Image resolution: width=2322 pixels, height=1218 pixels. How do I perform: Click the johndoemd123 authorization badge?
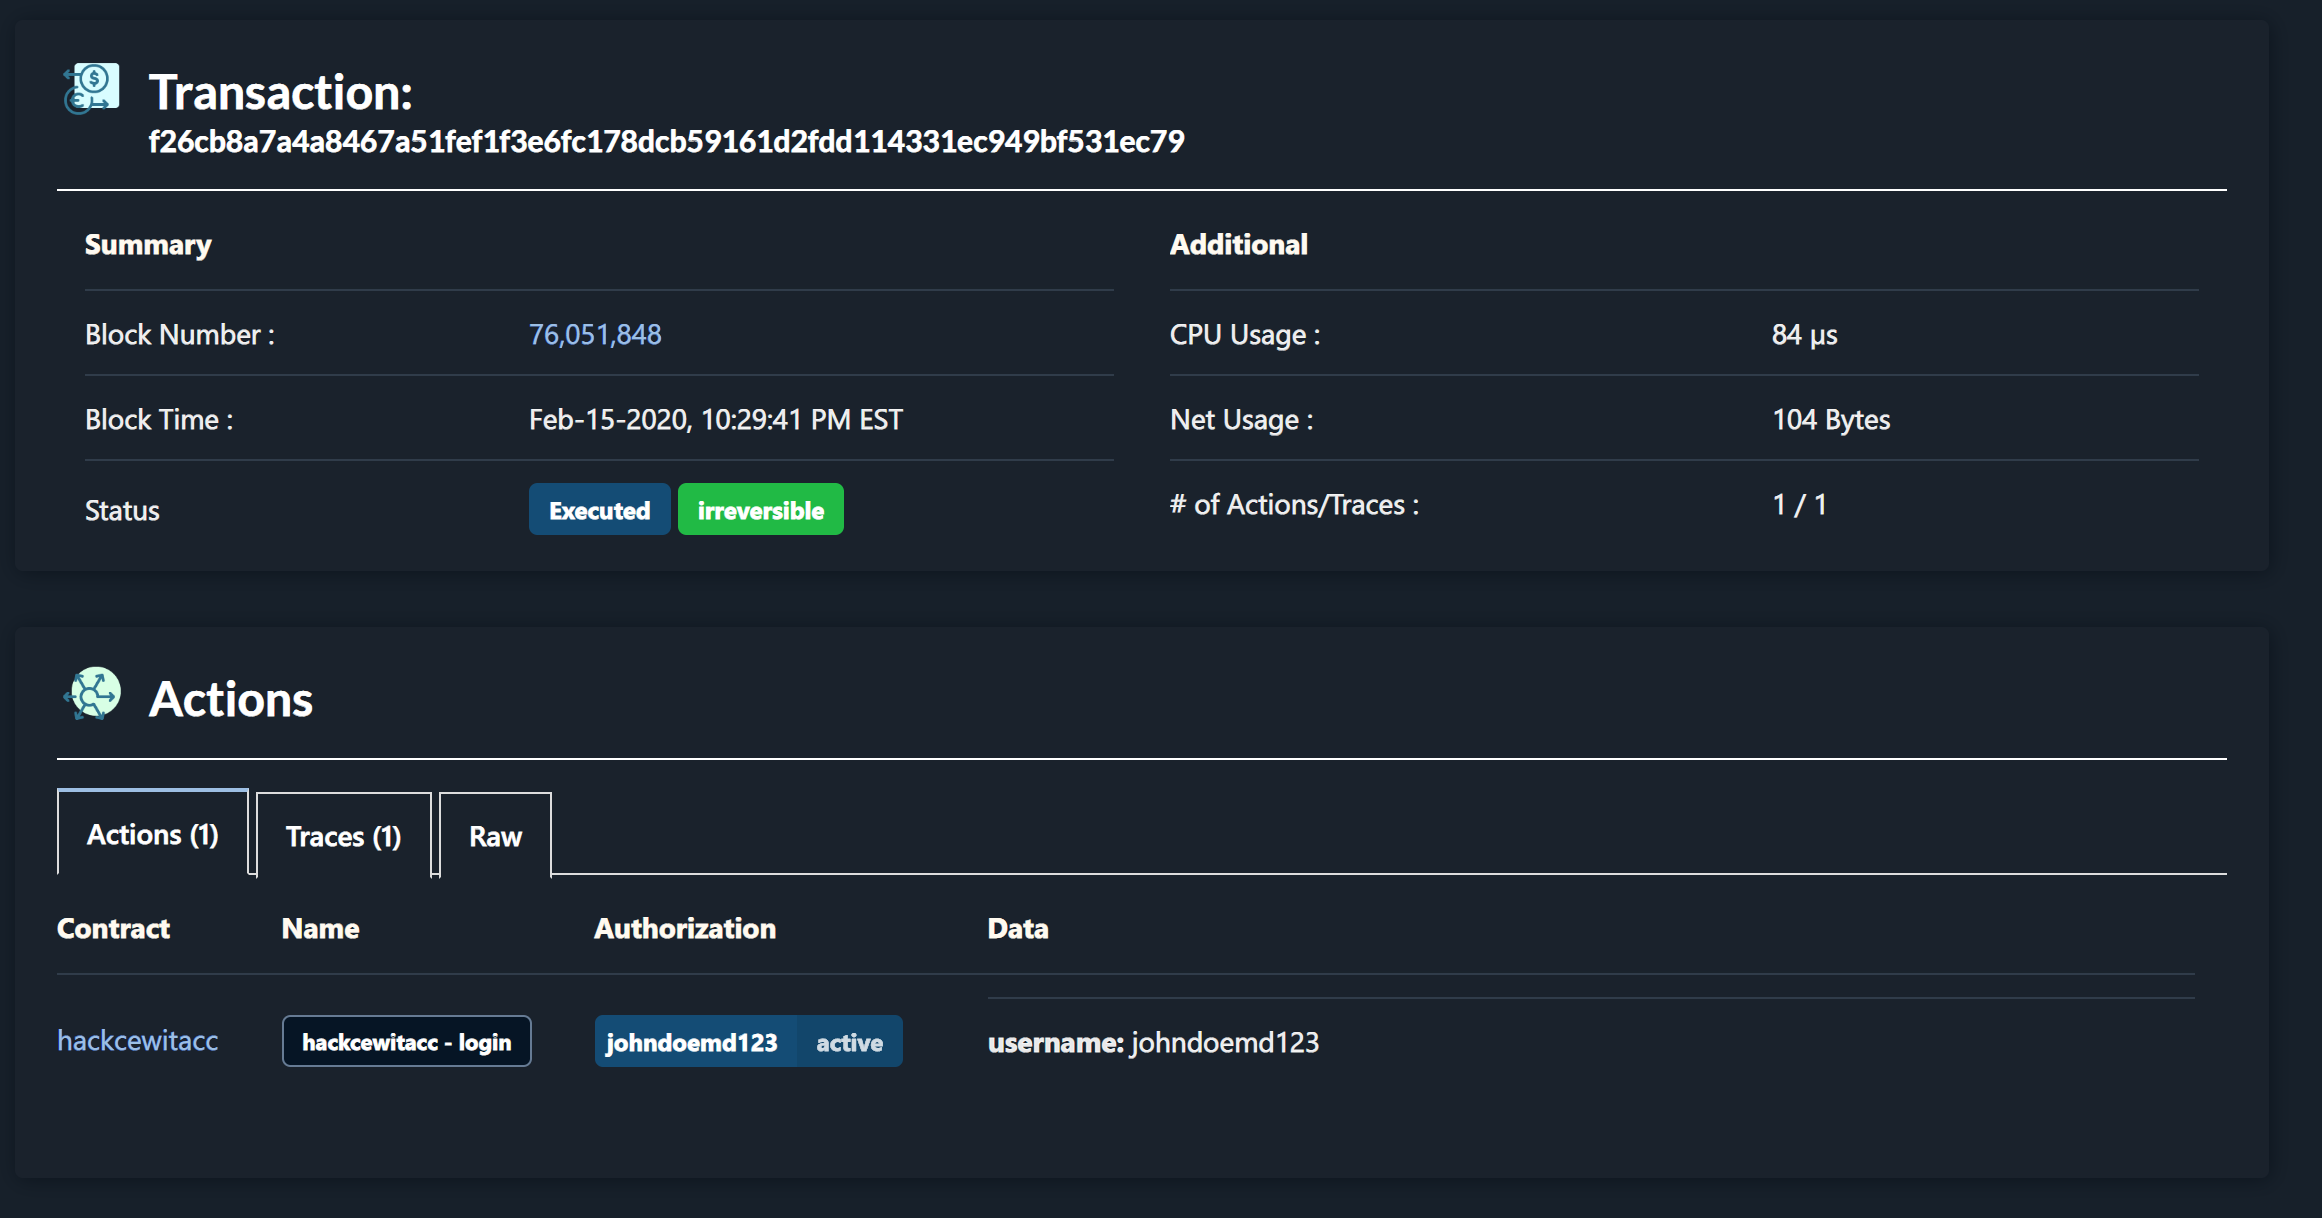coord(691,1042)
